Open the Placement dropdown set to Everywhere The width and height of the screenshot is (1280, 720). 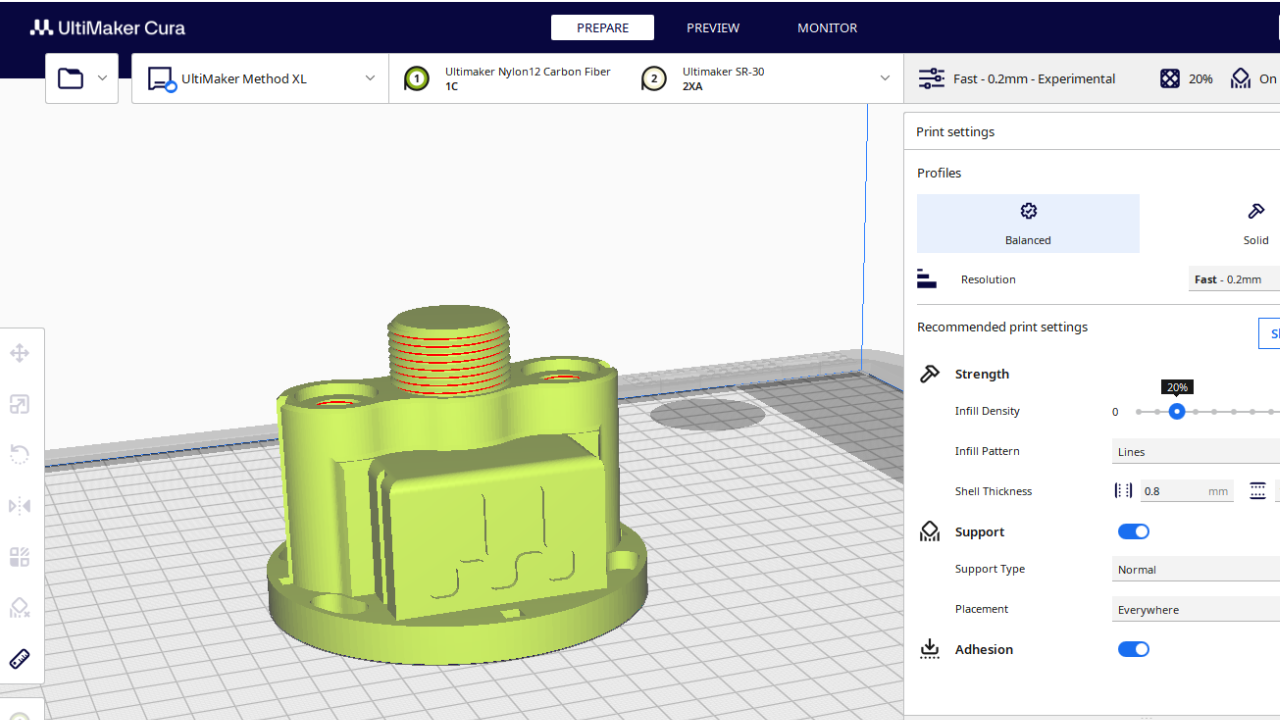click(x=1195, y=609)
